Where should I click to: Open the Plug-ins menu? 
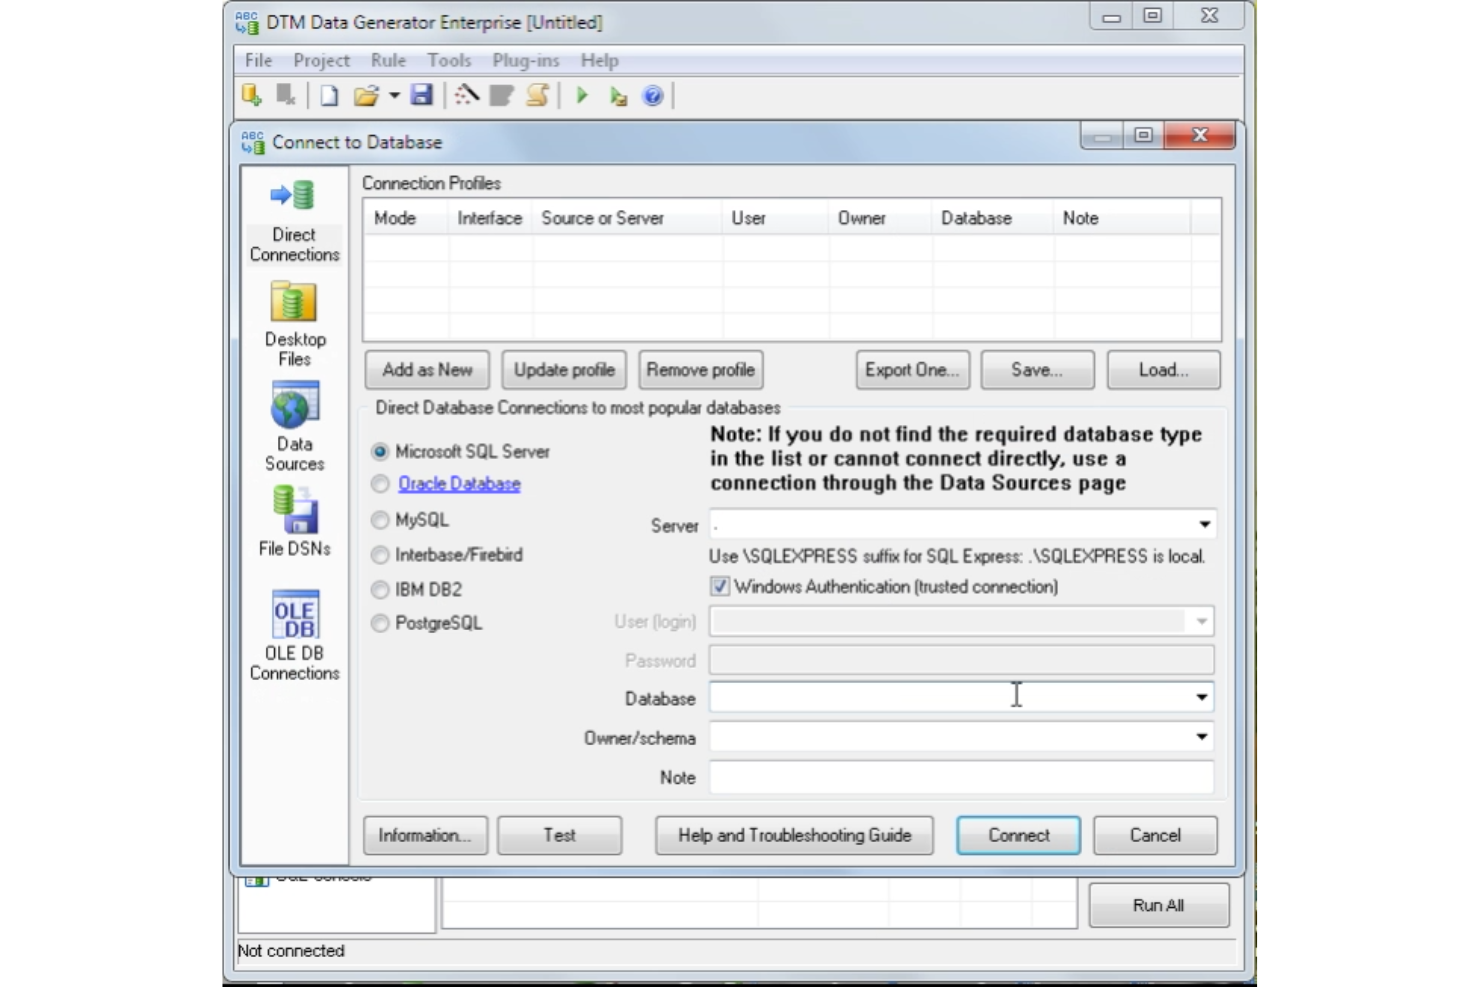pos(525,60)
